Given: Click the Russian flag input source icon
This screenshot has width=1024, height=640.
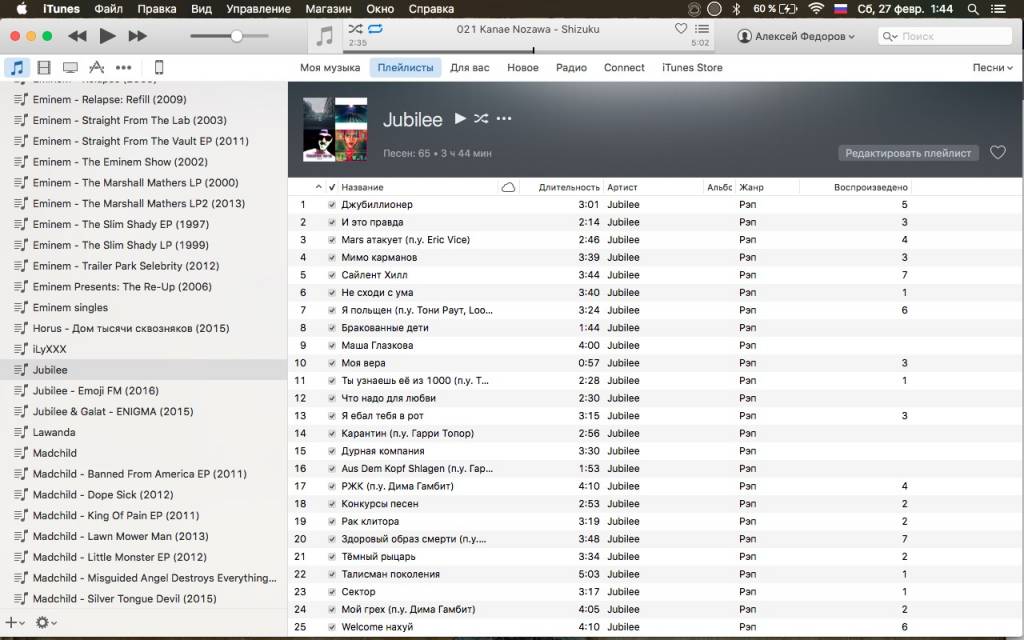Looking at the screenshot, I should point(841,9).
